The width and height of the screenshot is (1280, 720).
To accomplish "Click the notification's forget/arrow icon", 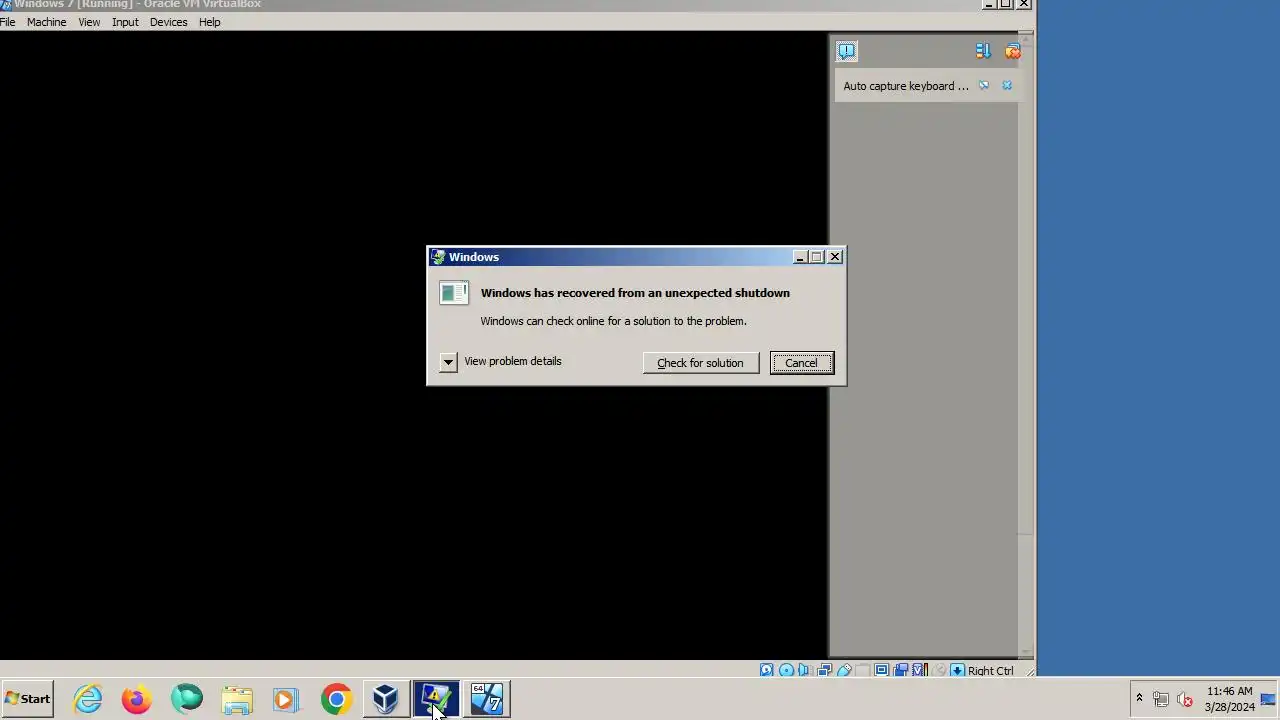I will tap(984, 86).
